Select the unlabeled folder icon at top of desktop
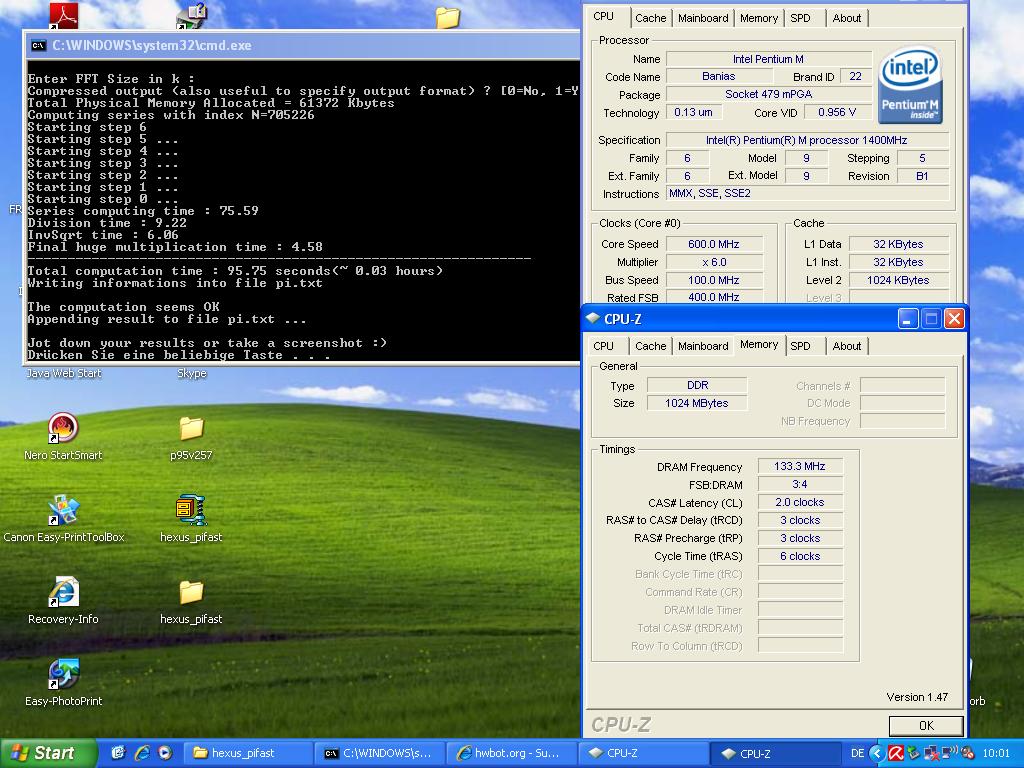Image resolution: width=1024 pixels, height=768 pixels. 448,18
